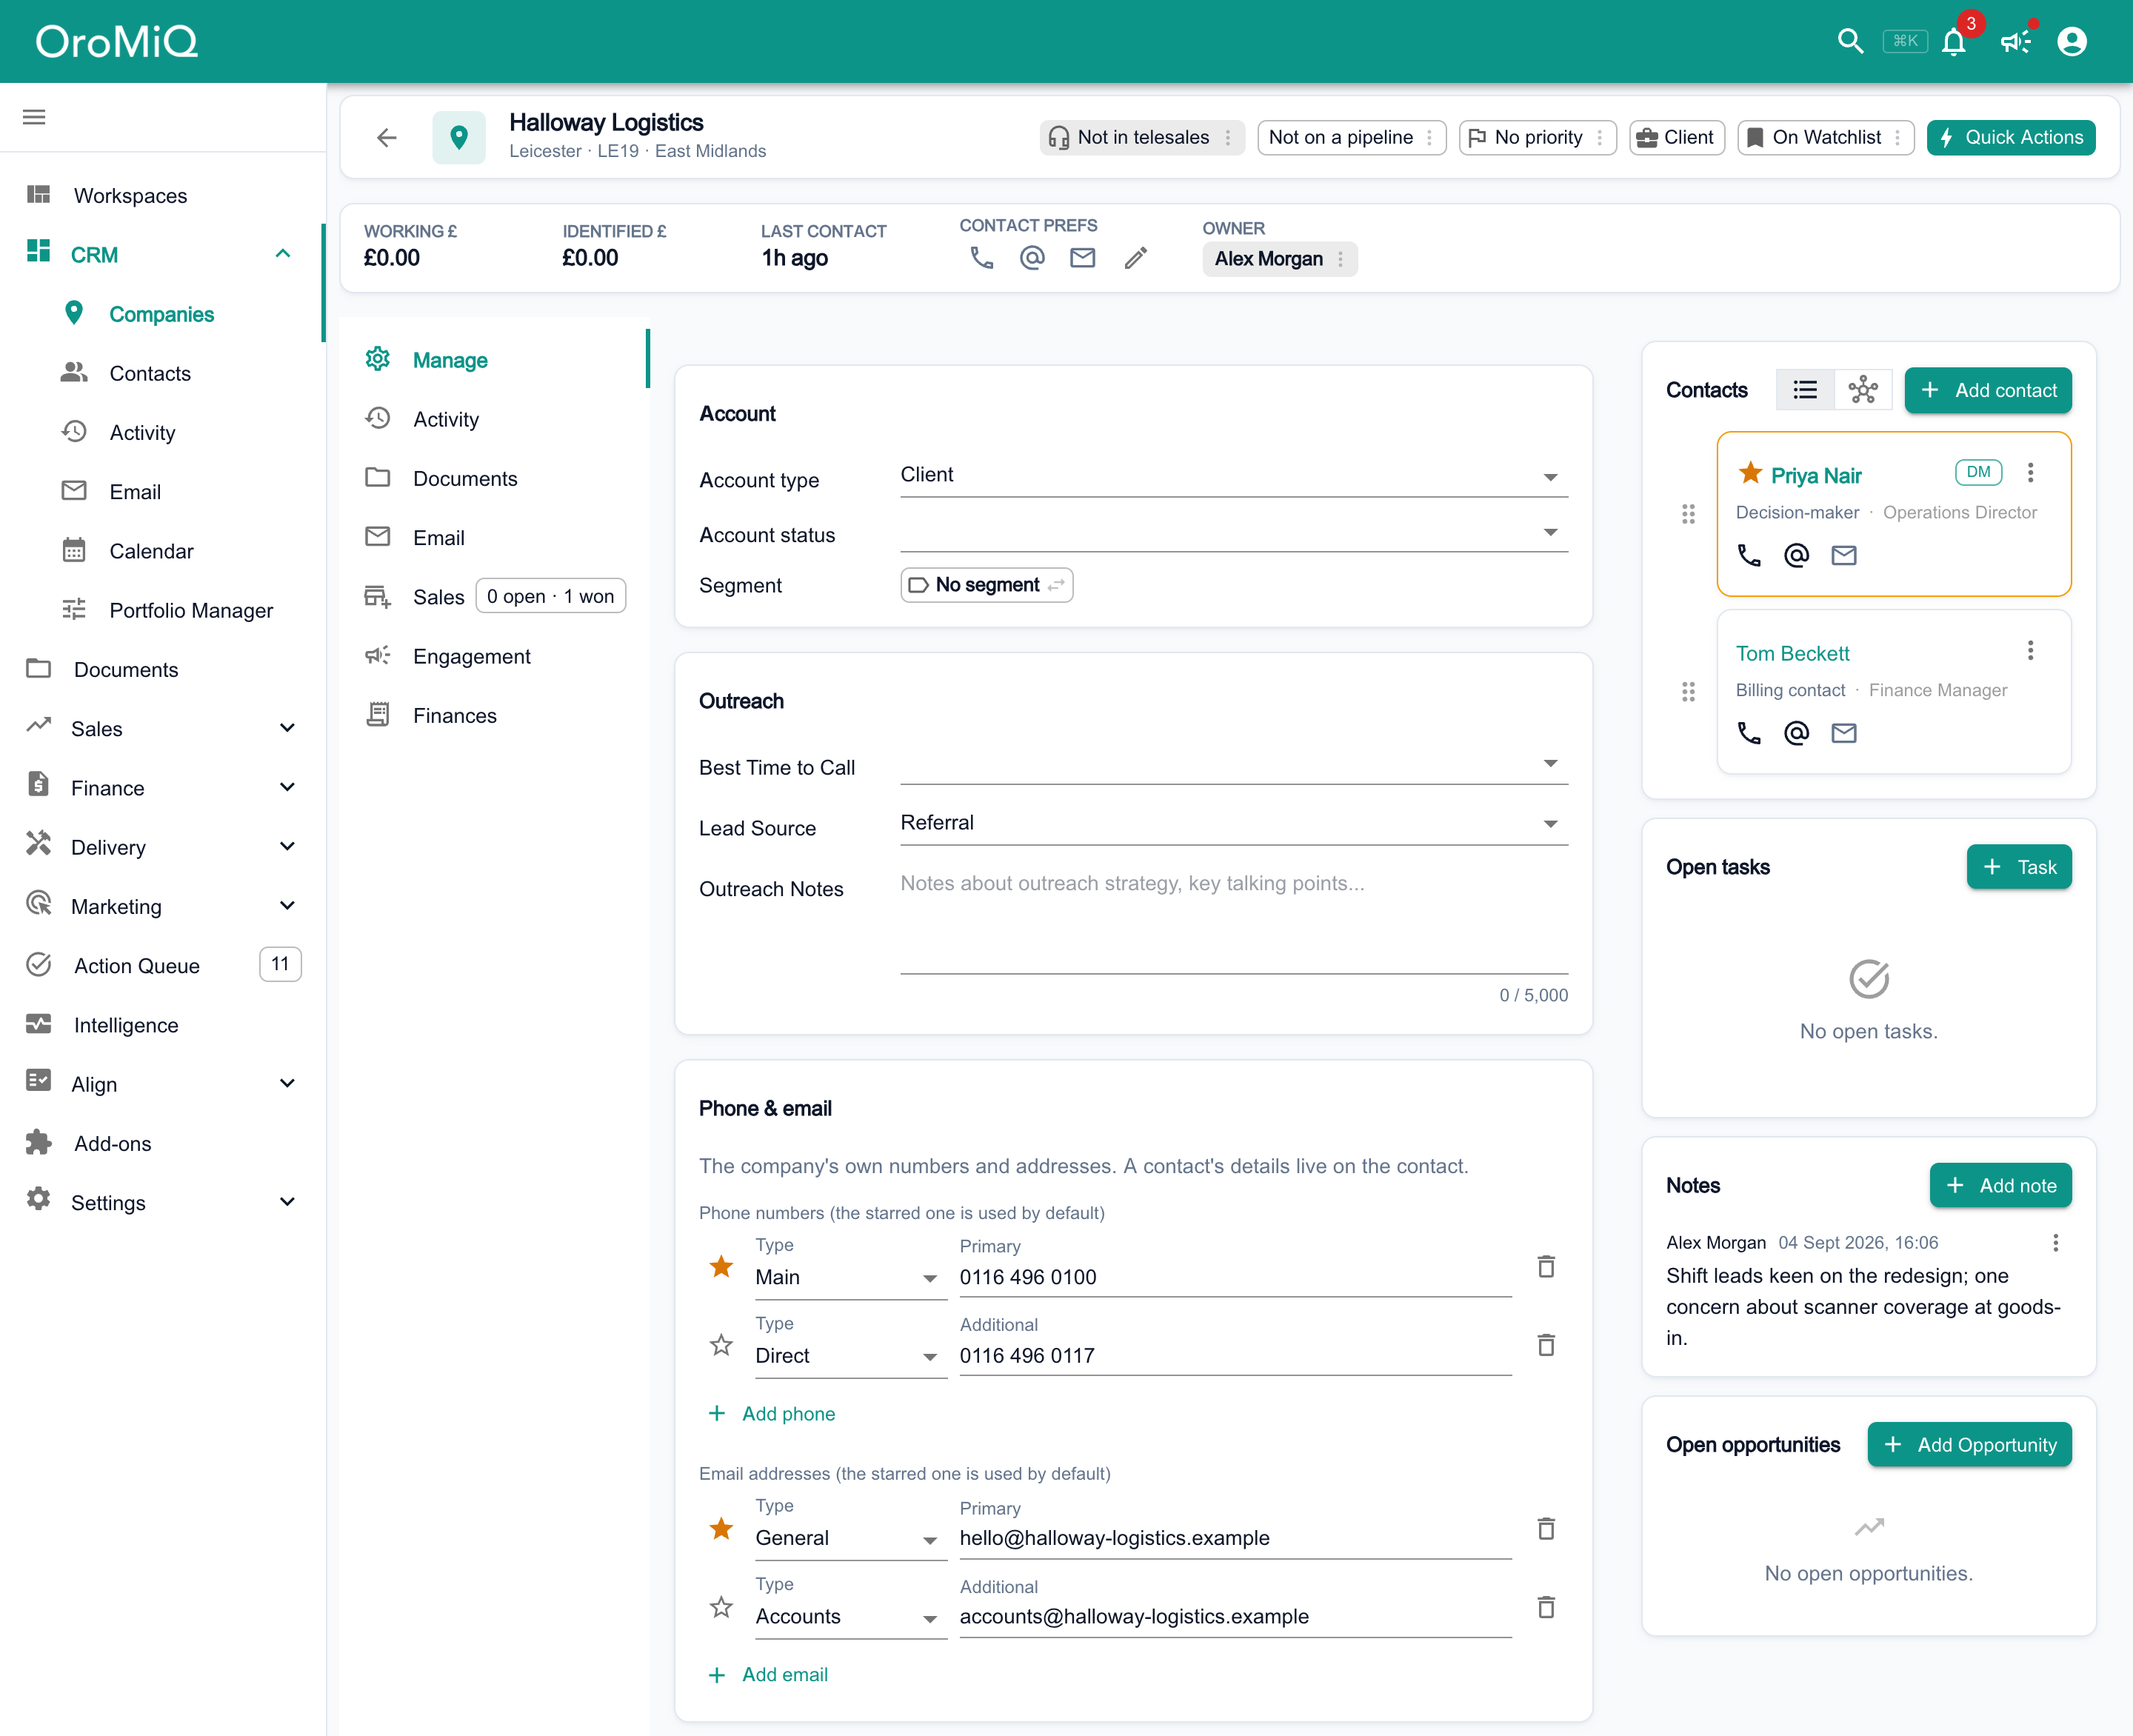Open the Account type dropdown
This screenshot has height=1736, width=2133.
[x=1234, y=476]
